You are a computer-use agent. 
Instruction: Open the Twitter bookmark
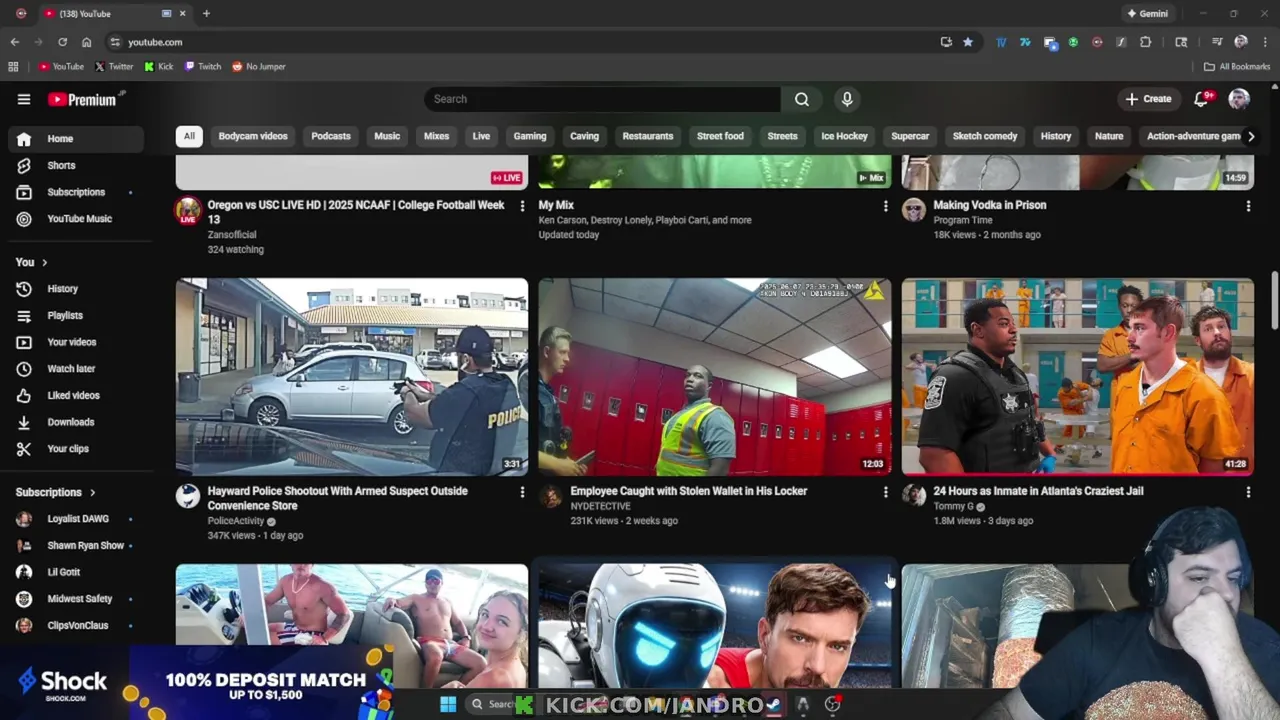coord(114,66)
